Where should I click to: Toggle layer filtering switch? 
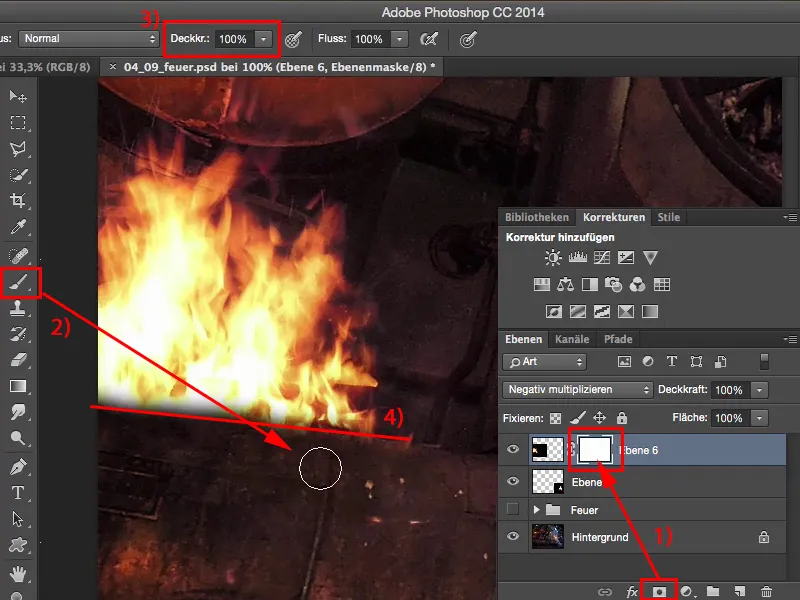click(764, 361)
